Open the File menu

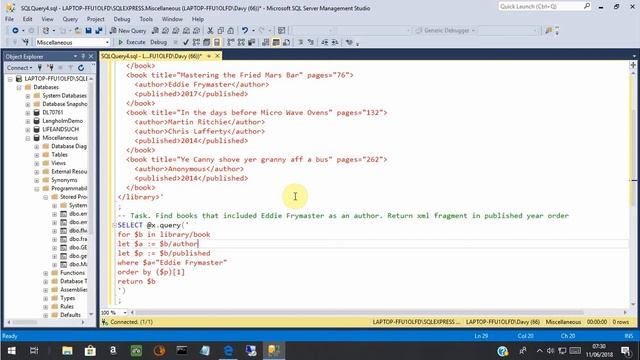point(9,19)
